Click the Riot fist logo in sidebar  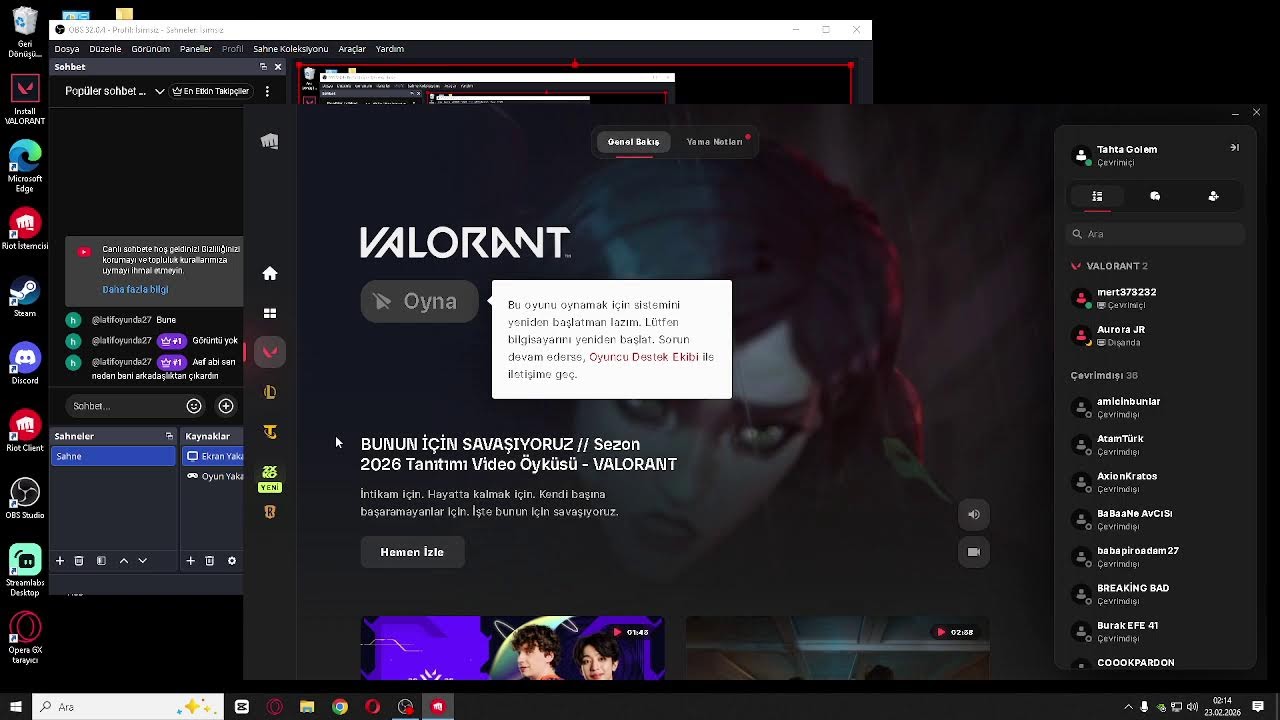[269, 141]
